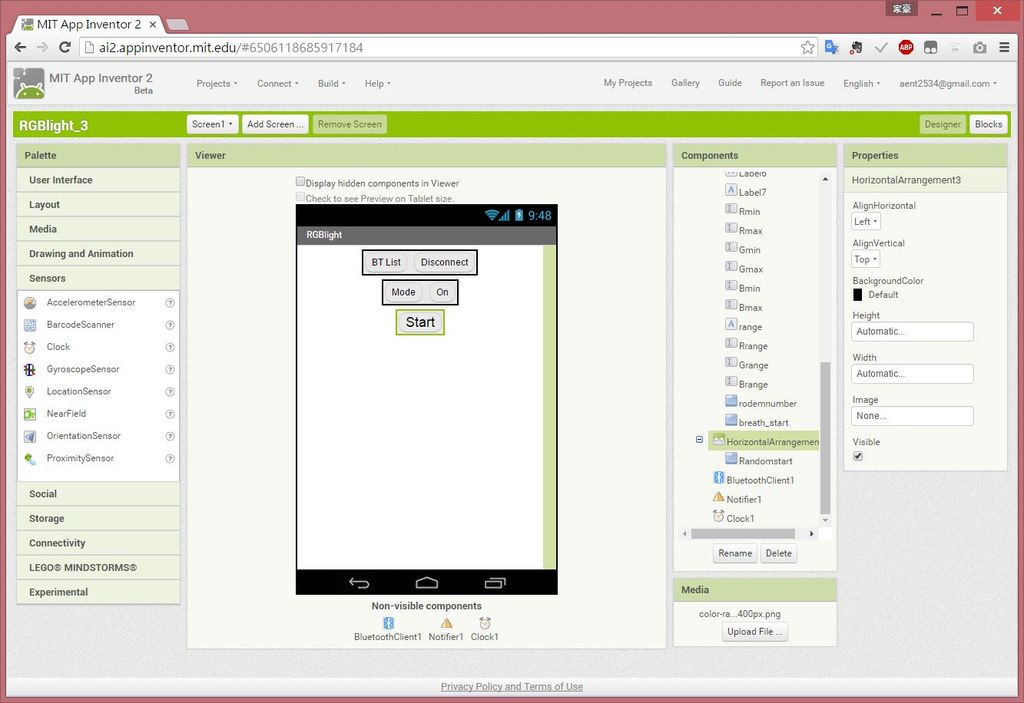Click the Google Translate extension icon
This screenshot has height=703, width=1024.
(831, 47)
